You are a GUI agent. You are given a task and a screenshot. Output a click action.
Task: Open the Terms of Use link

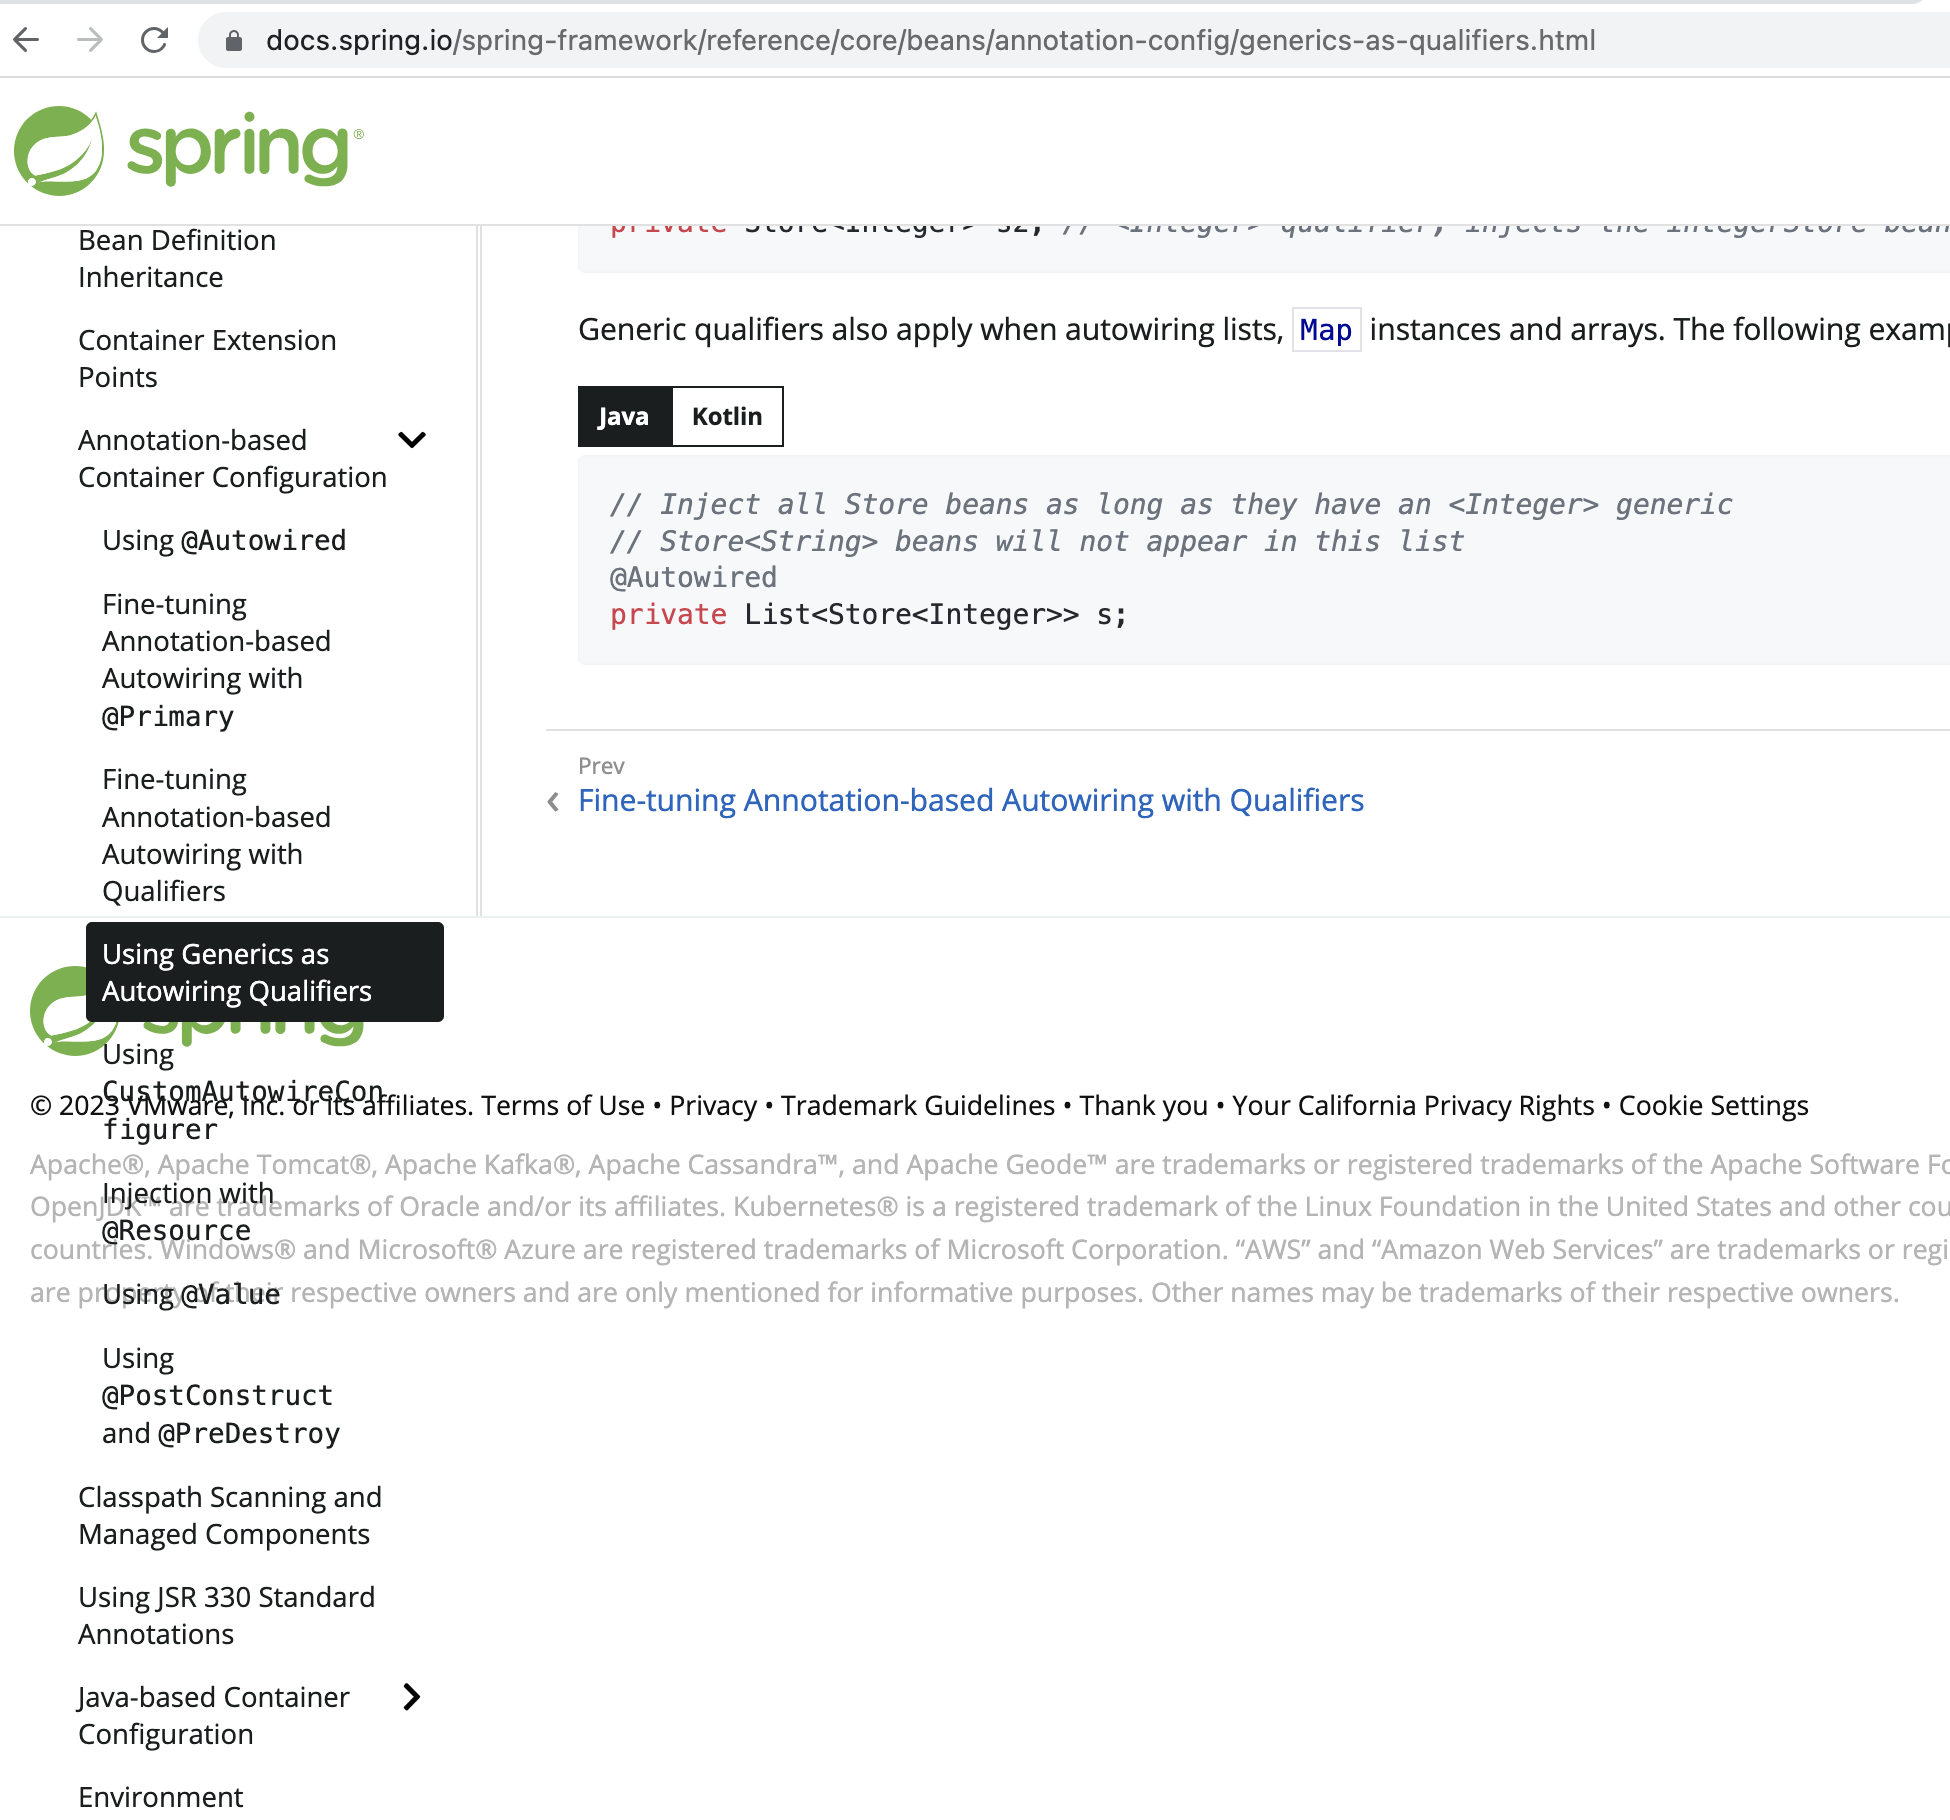click(x=563, y=1106)
